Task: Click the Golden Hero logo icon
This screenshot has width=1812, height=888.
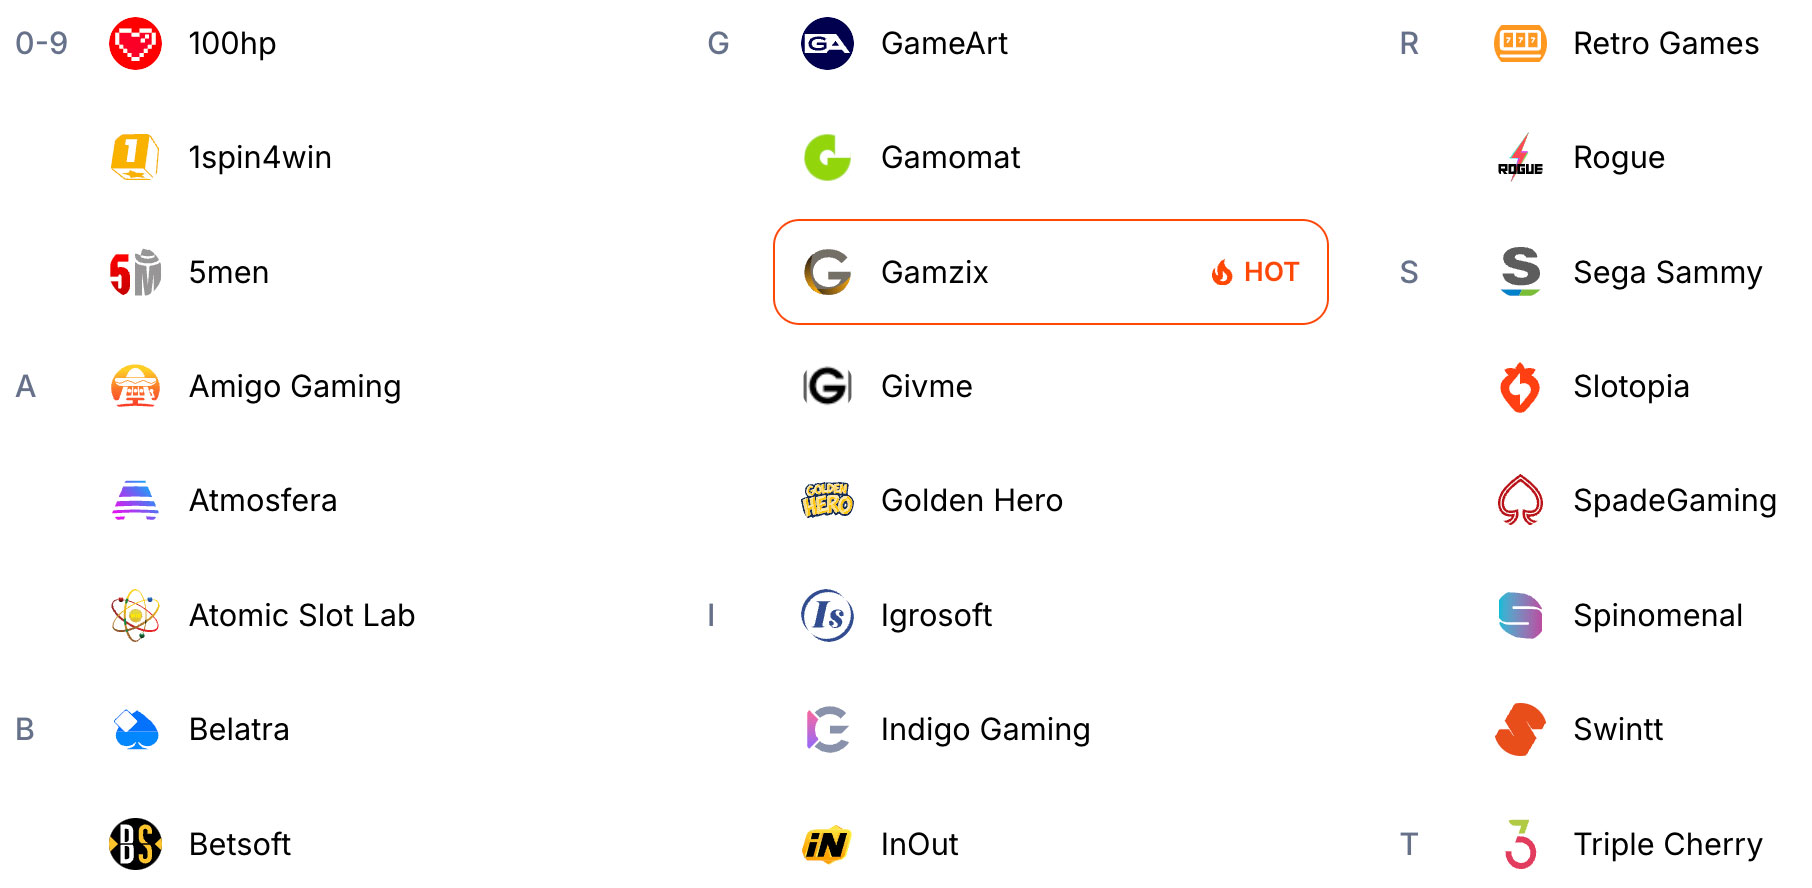Action: point(827,500)
